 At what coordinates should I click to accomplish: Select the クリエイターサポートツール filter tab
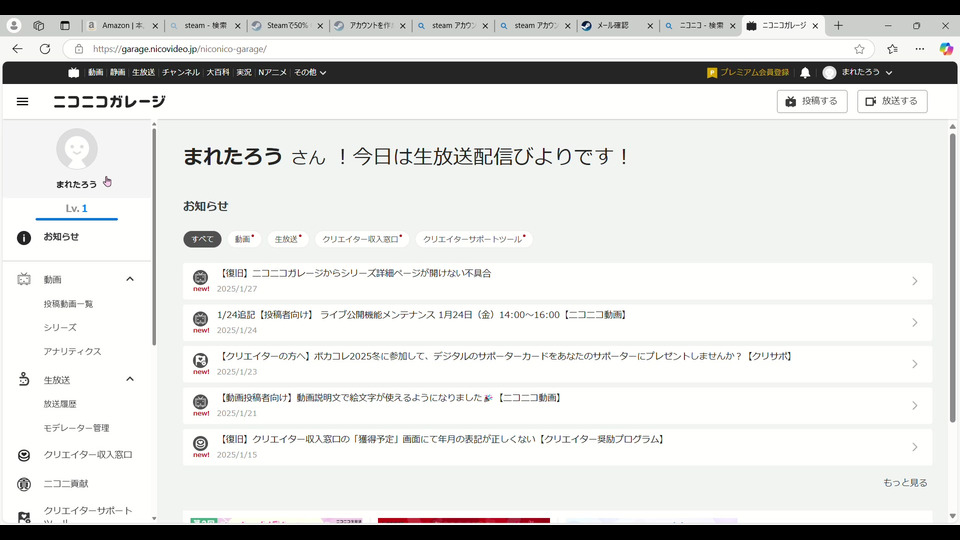click(x=474, y=239)
